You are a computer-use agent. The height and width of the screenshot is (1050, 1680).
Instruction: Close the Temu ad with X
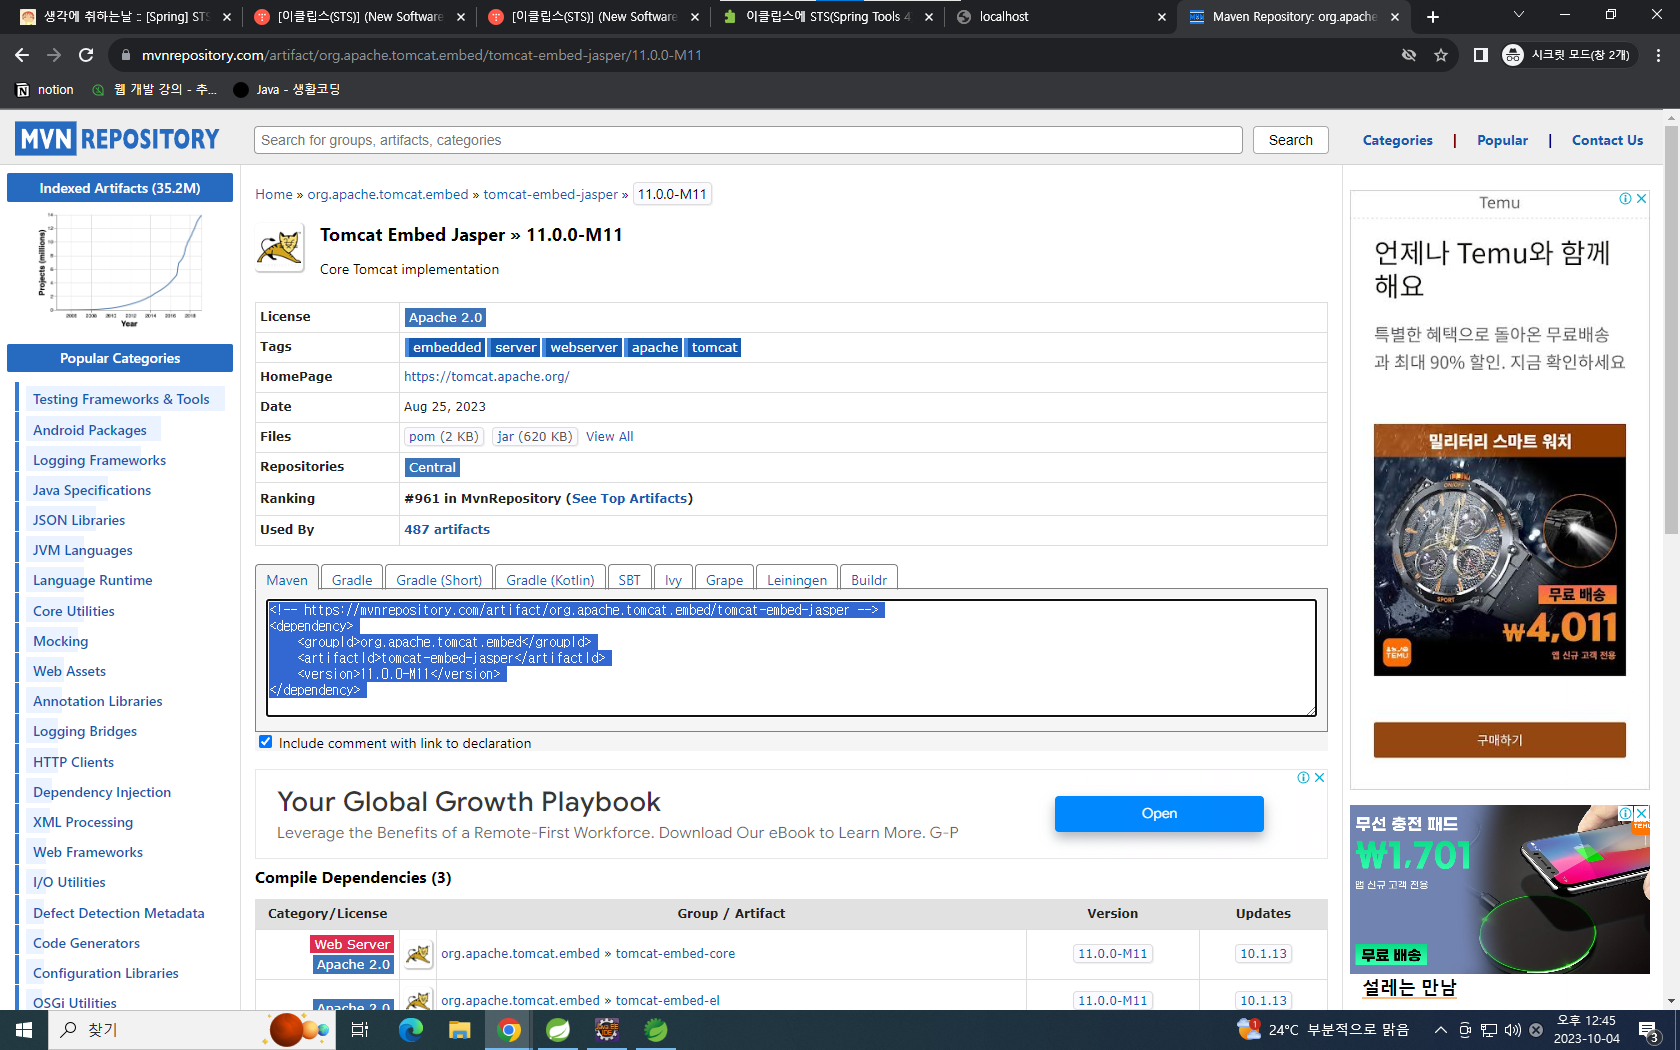[1641, 199]
